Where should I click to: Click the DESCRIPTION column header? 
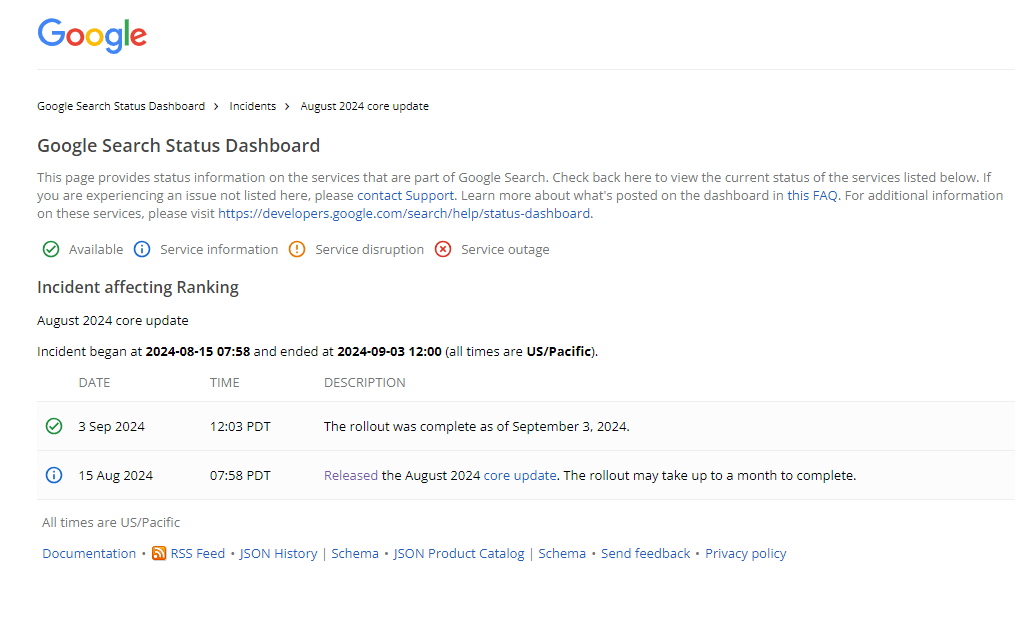(365, 382)
